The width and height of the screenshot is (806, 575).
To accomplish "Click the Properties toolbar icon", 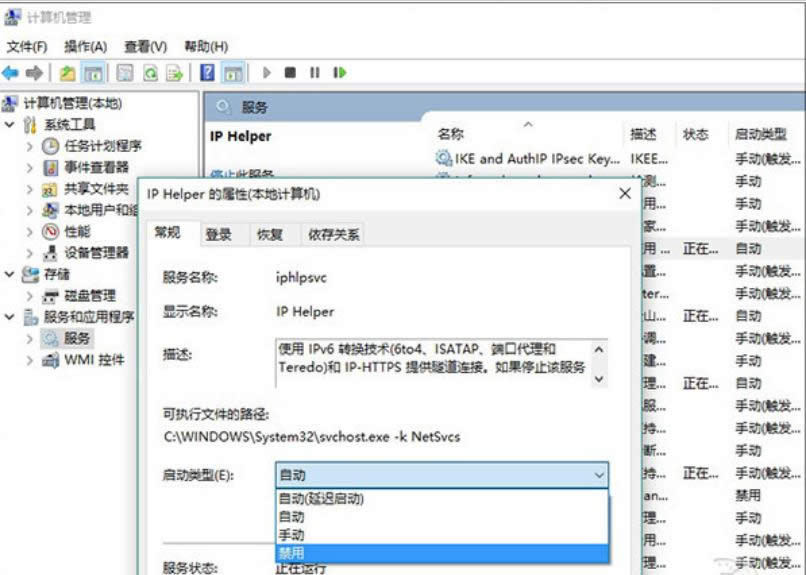I will pos(125,73).
